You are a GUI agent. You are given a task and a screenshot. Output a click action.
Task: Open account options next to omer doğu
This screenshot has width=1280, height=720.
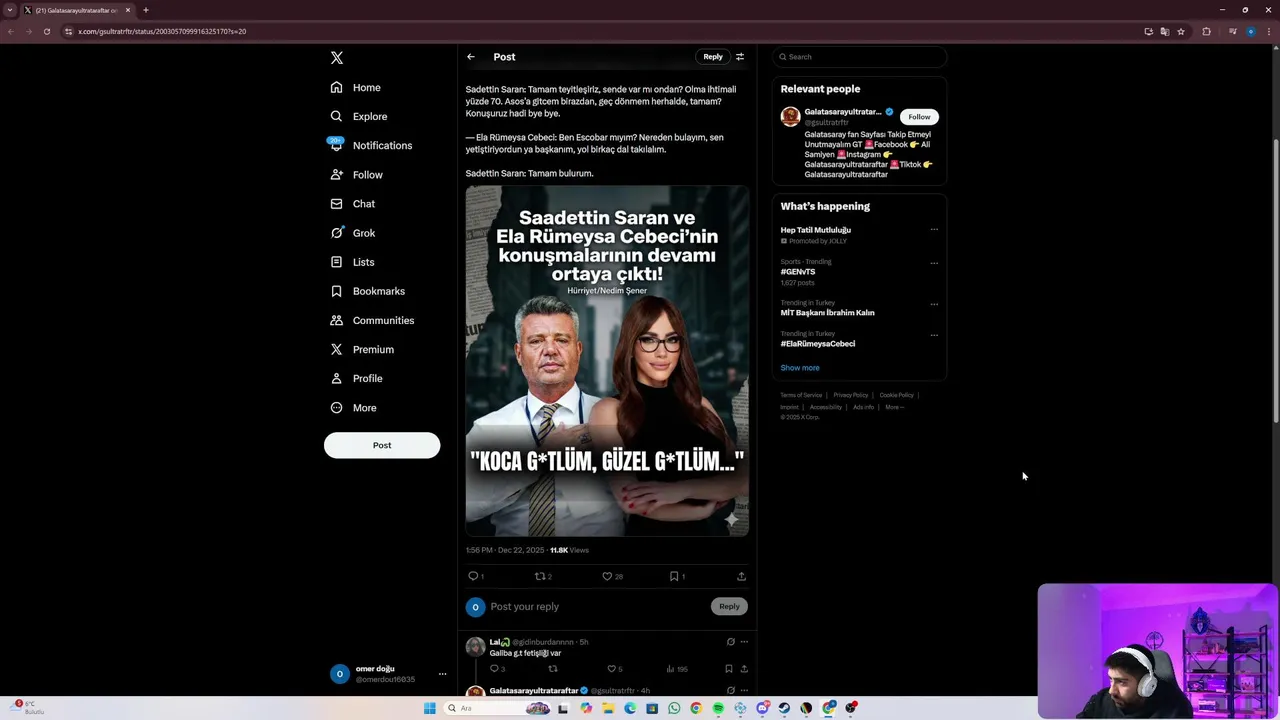[442, 674]
